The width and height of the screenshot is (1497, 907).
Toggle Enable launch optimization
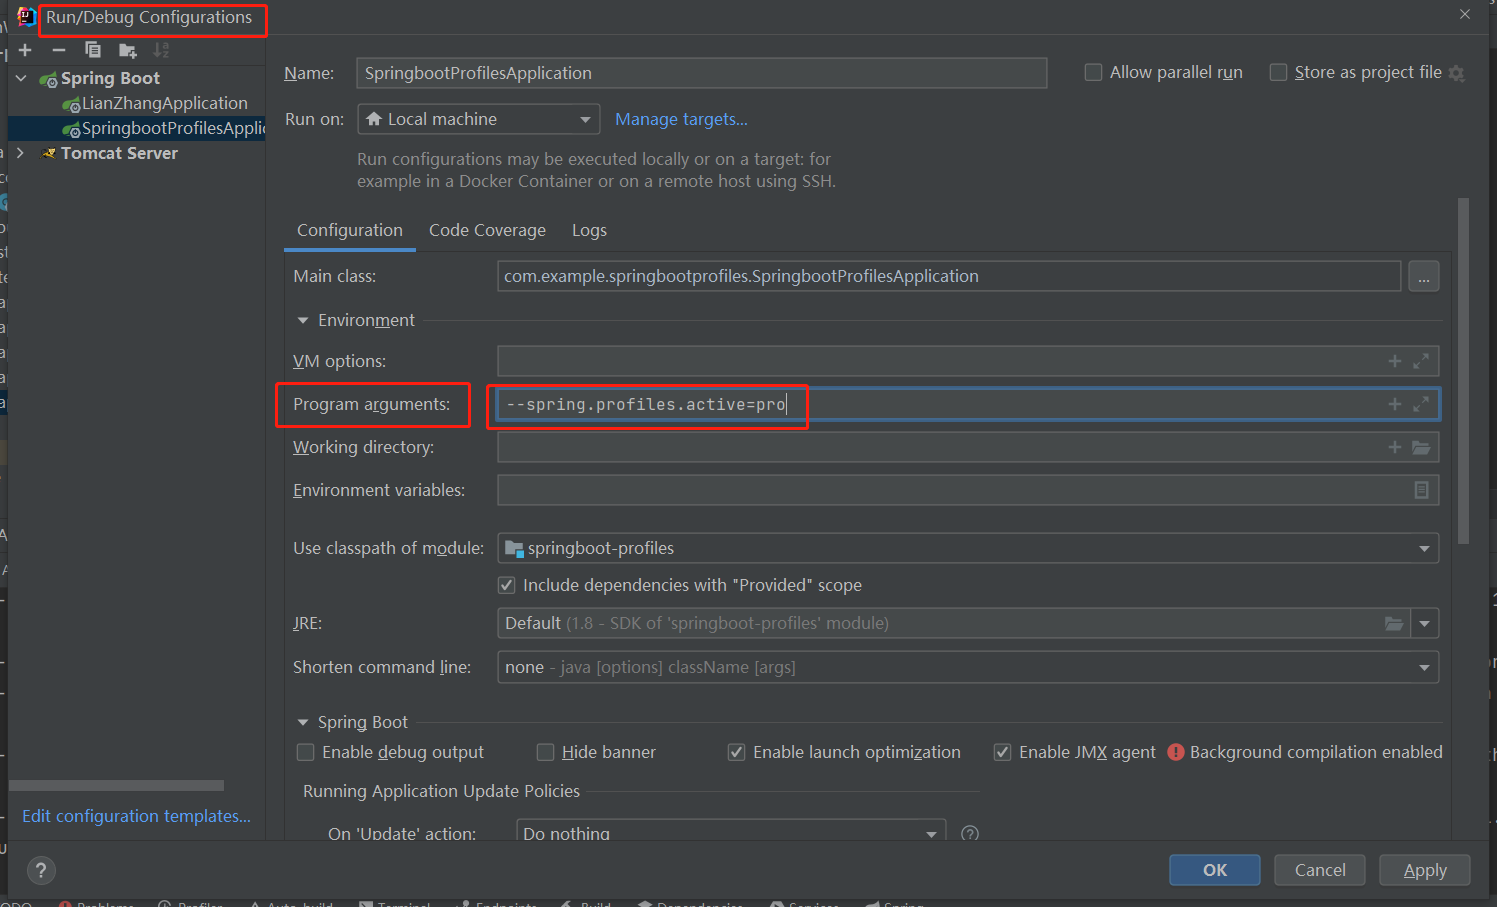[736, 752]
